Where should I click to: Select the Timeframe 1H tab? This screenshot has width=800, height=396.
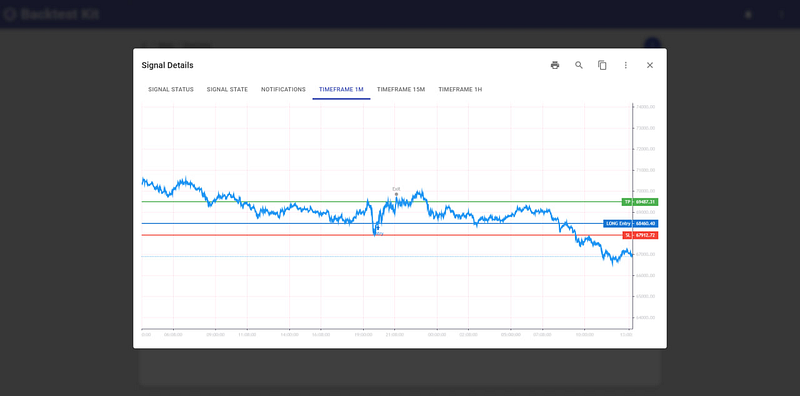click(460, 89)
